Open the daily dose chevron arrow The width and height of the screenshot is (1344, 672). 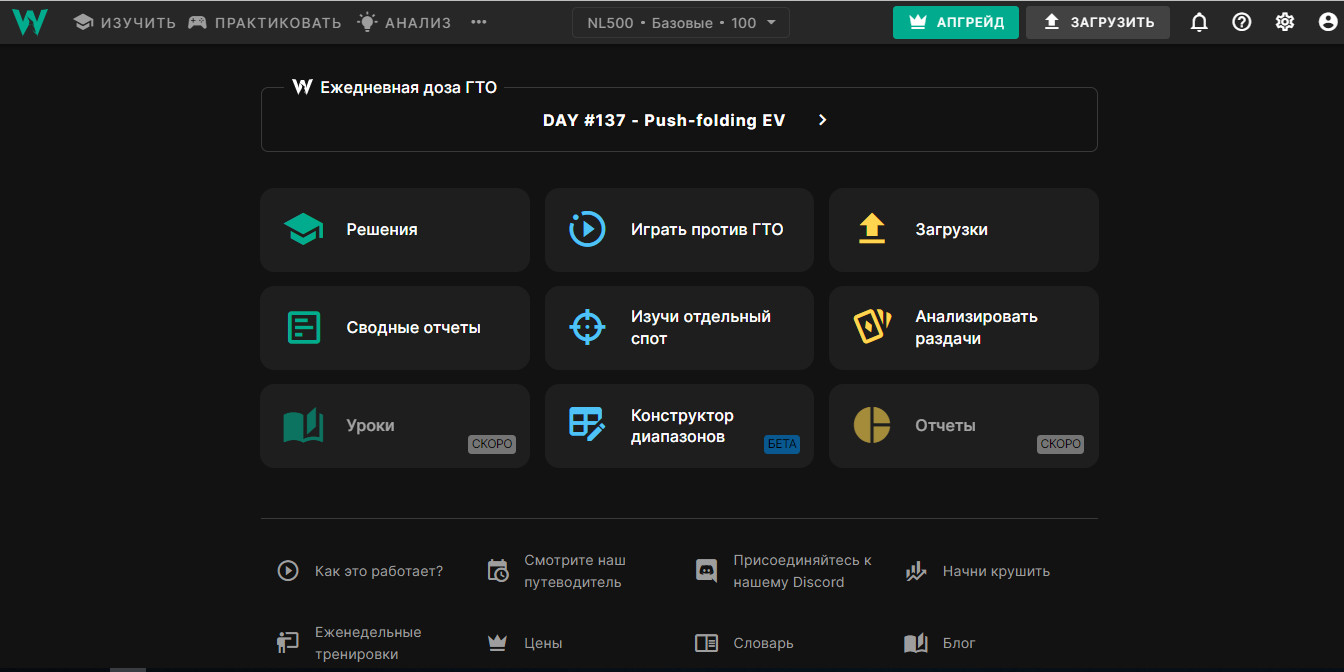823,120
